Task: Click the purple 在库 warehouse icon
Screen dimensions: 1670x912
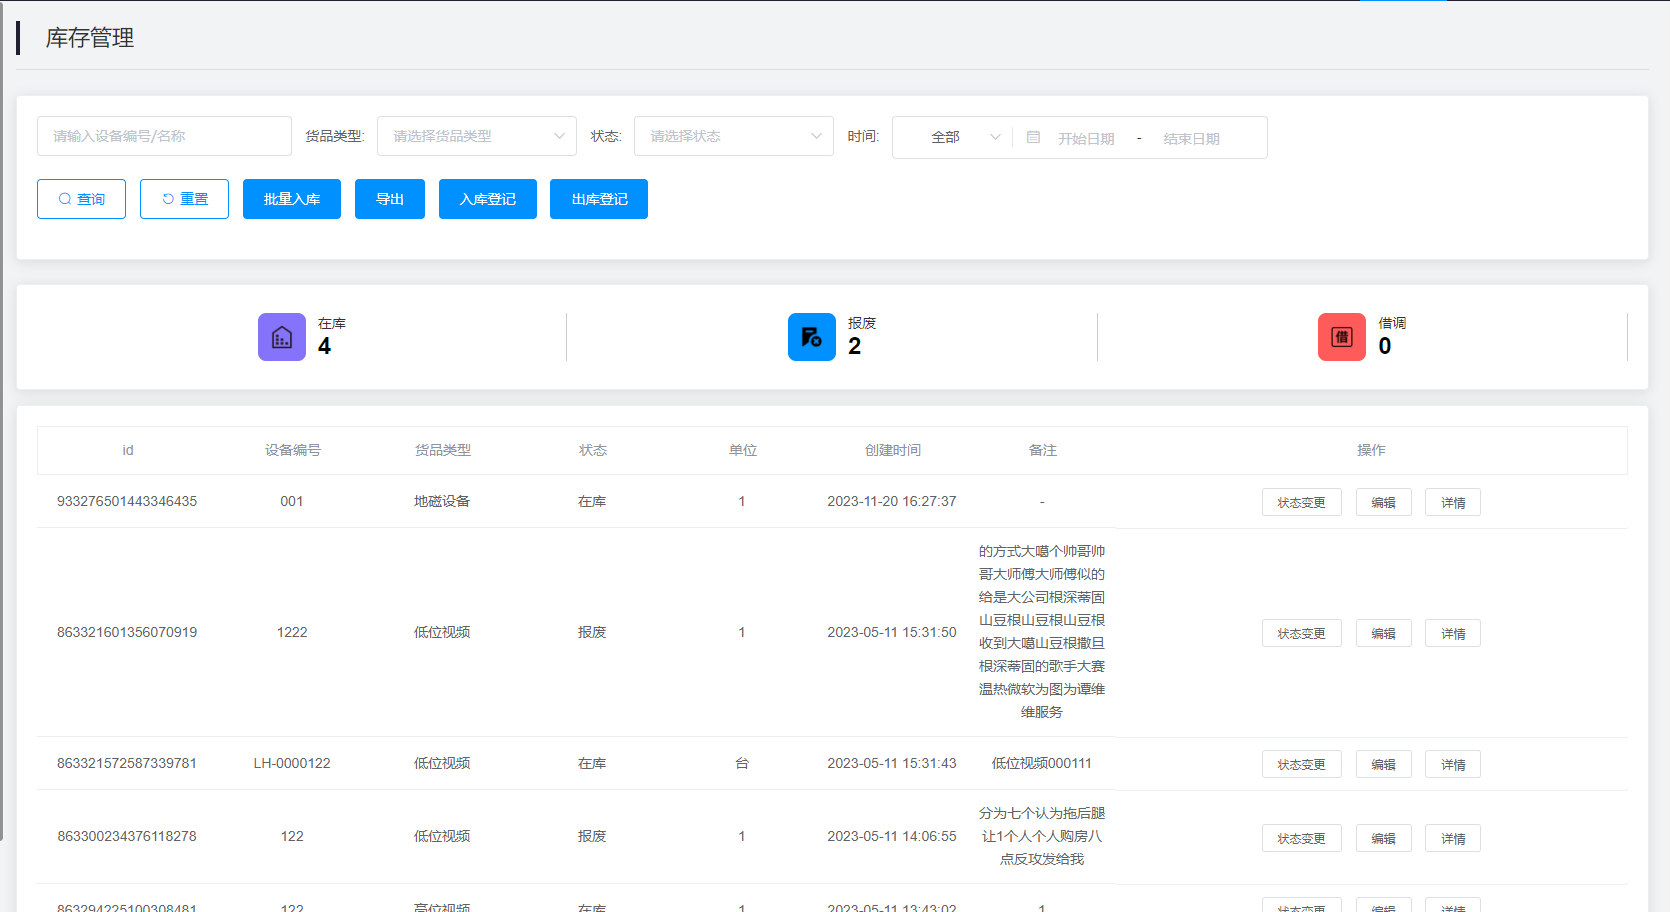Action: click(282, 337)
